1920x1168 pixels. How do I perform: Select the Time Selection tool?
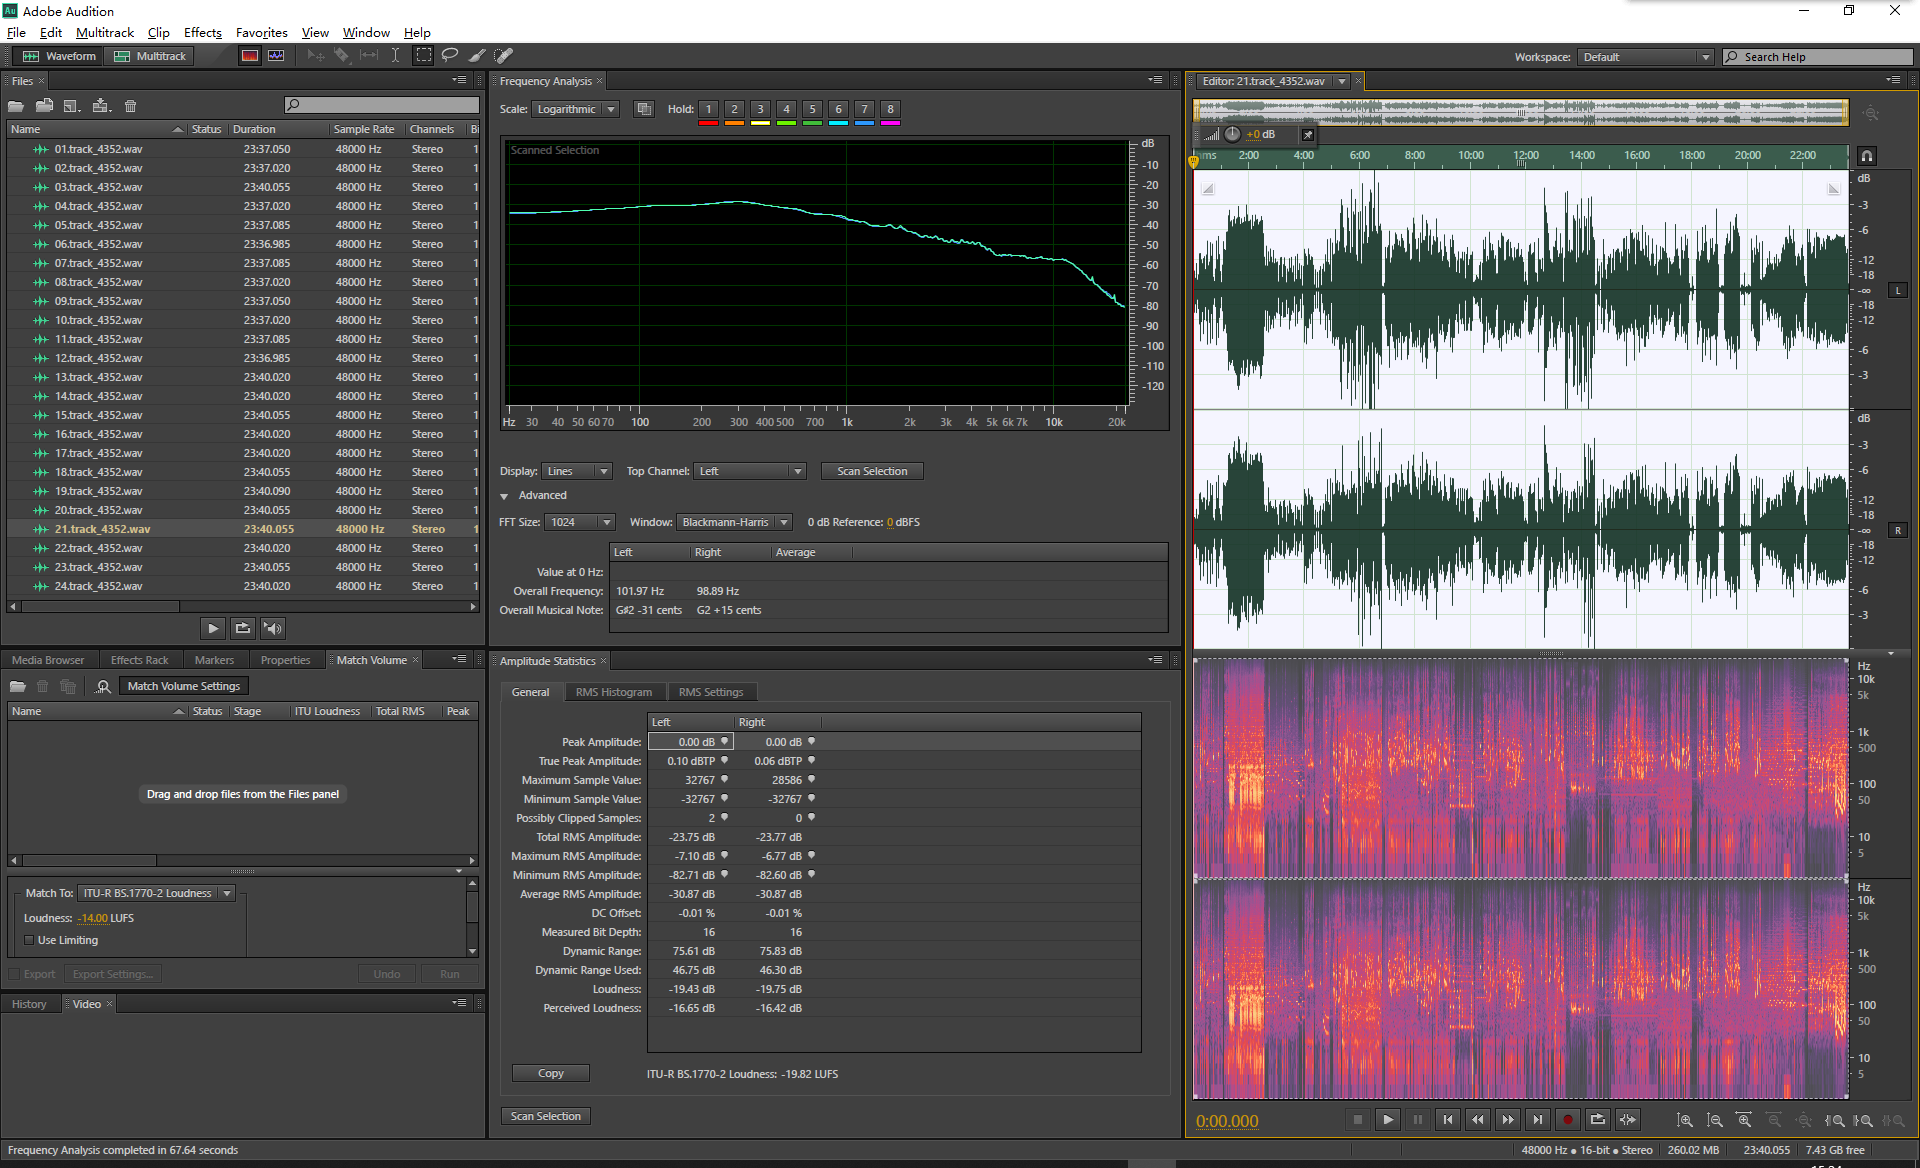pyautogui.click(x=395, y=56)
